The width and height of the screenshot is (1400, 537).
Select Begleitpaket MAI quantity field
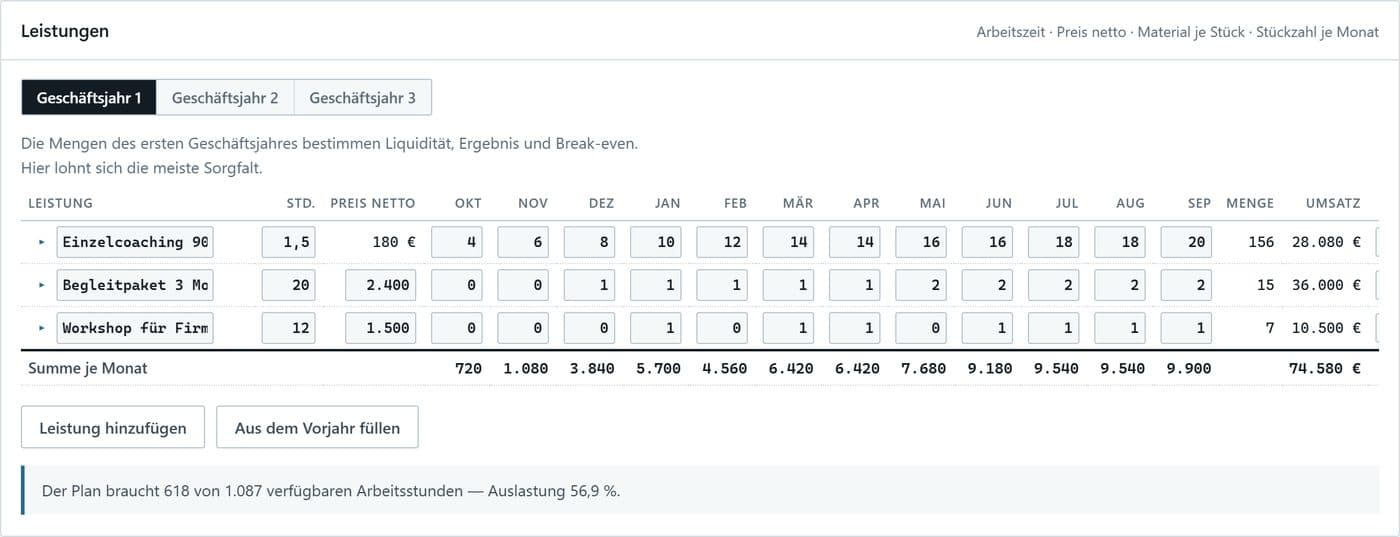(x=921, y=285)
